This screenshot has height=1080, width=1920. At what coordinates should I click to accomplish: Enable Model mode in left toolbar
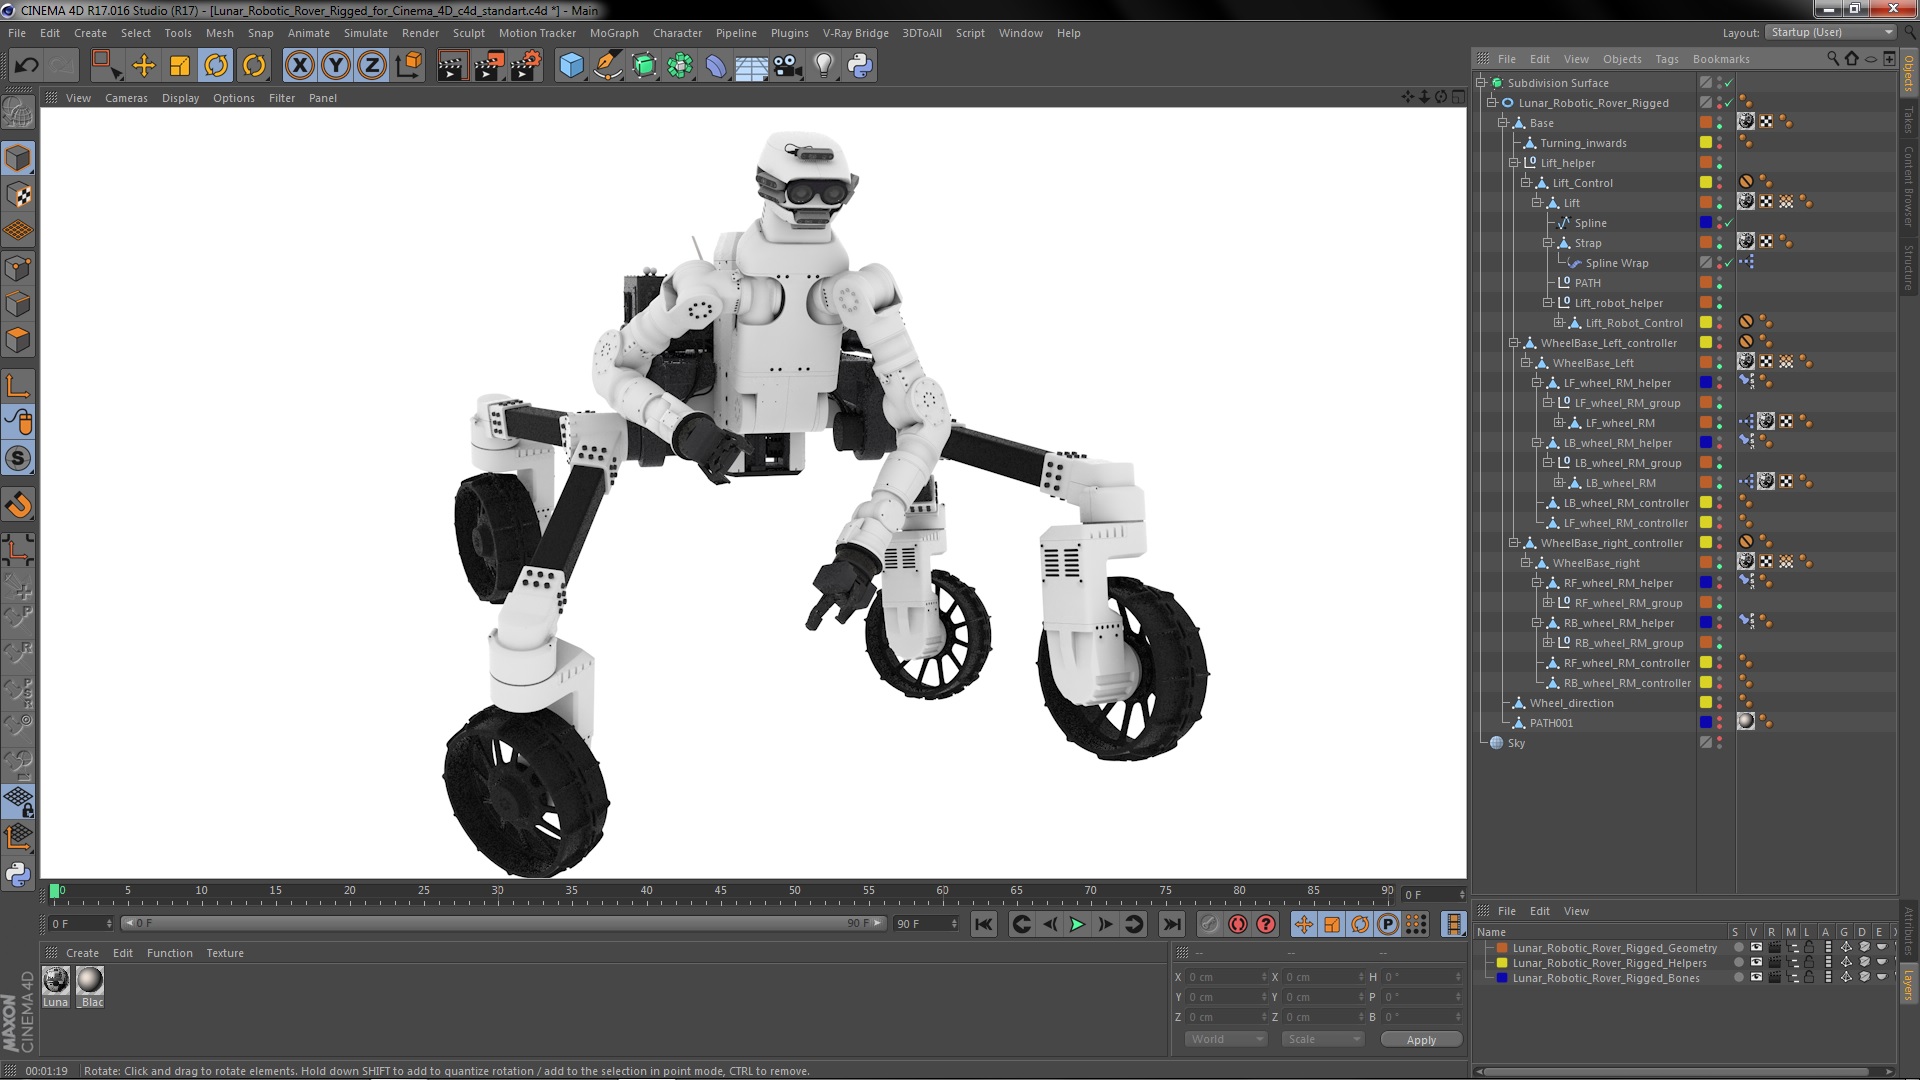tap(18, 158)
